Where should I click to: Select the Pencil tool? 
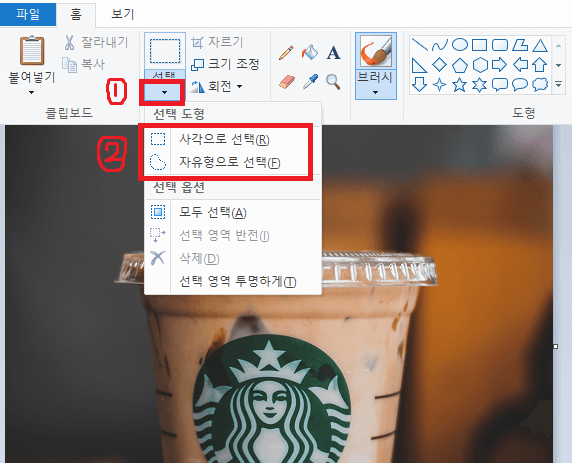(x=286, y=53)
